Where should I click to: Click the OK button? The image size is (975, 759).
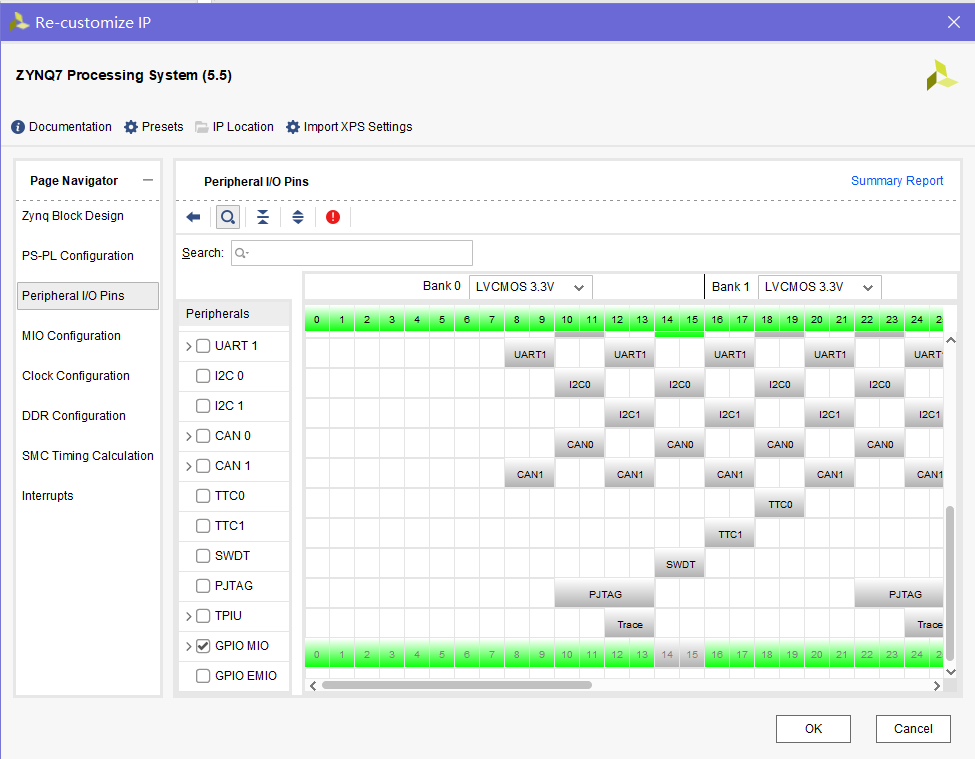pyautogui.click(x=813, y=729)
